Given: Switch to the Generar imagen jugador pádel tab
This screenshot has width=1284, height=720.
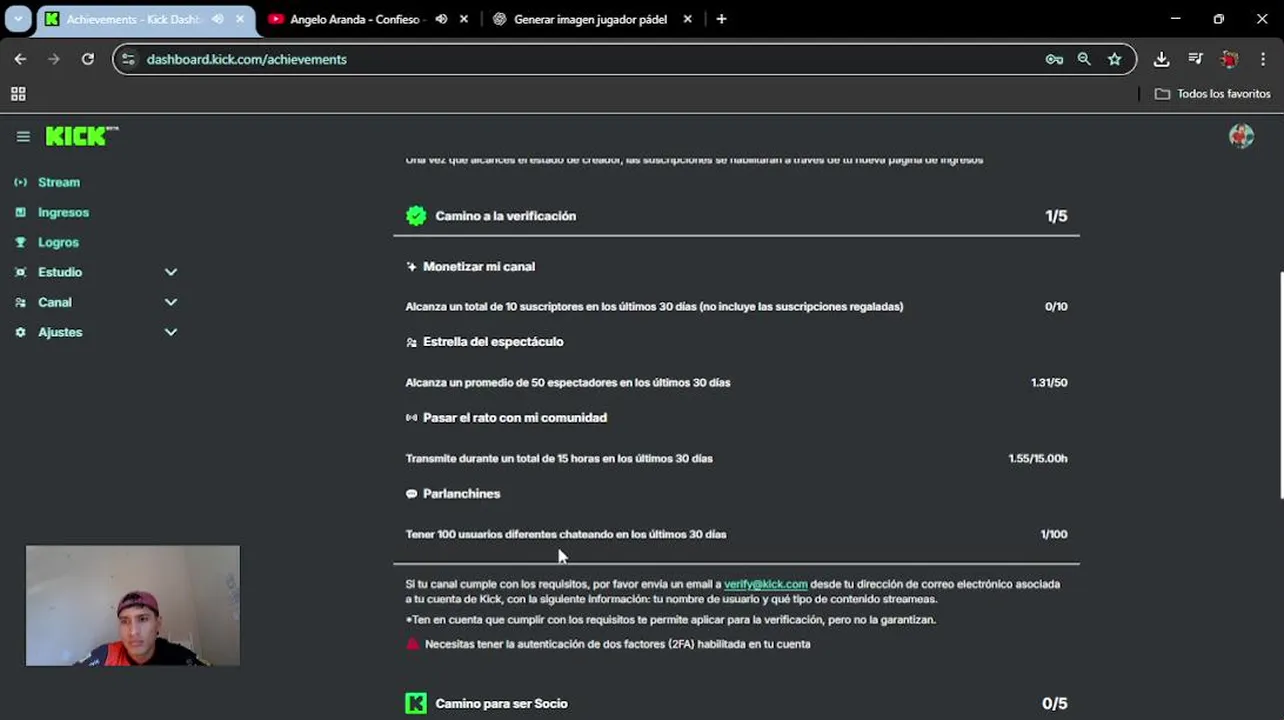Looking at the screenshot, I should (x=590, y=19).
